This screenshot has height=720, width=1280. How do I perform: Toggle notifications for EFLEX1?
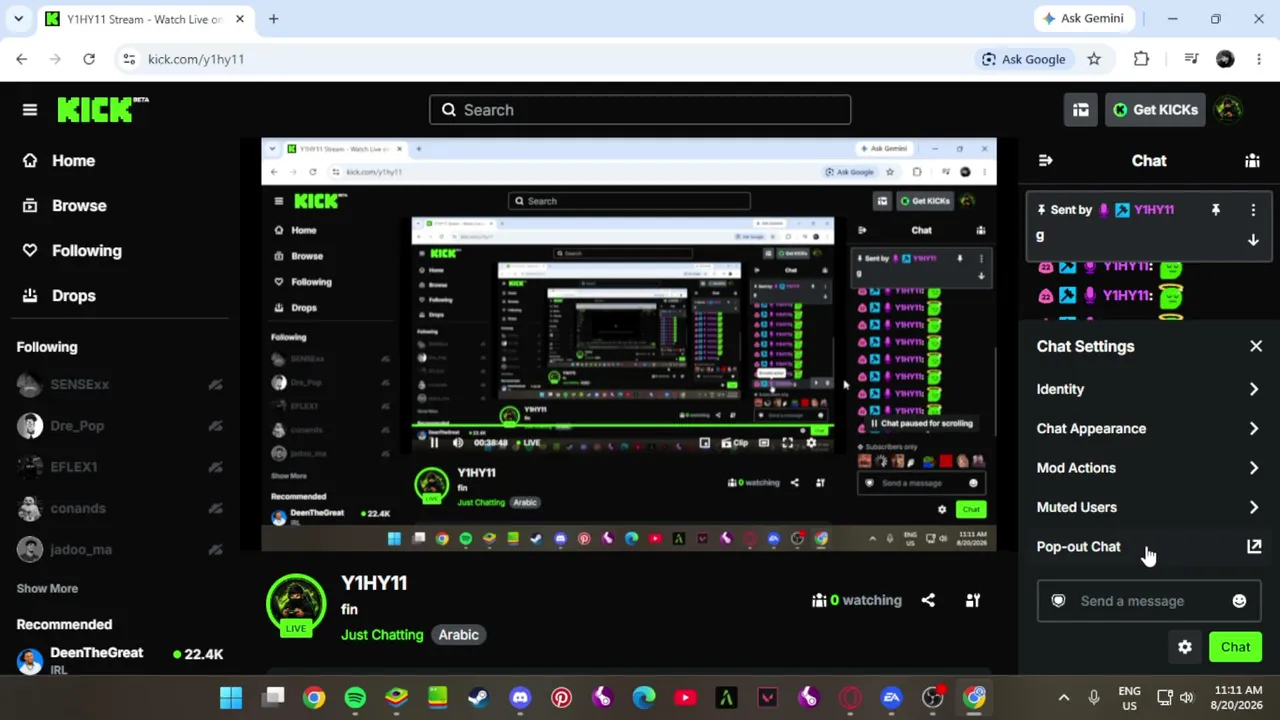tap(215, 467)
